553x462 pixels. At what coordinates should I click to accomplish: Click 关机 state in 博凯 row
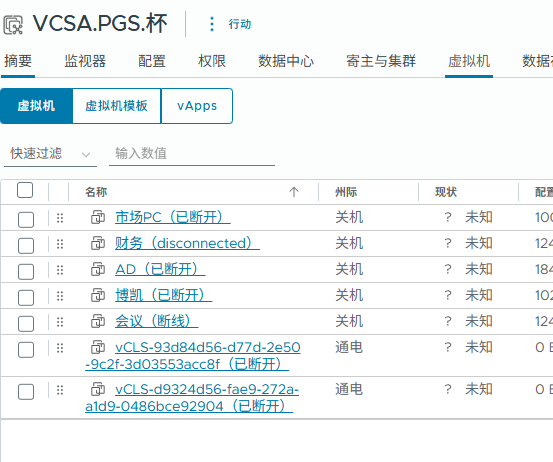click(349, 296)
